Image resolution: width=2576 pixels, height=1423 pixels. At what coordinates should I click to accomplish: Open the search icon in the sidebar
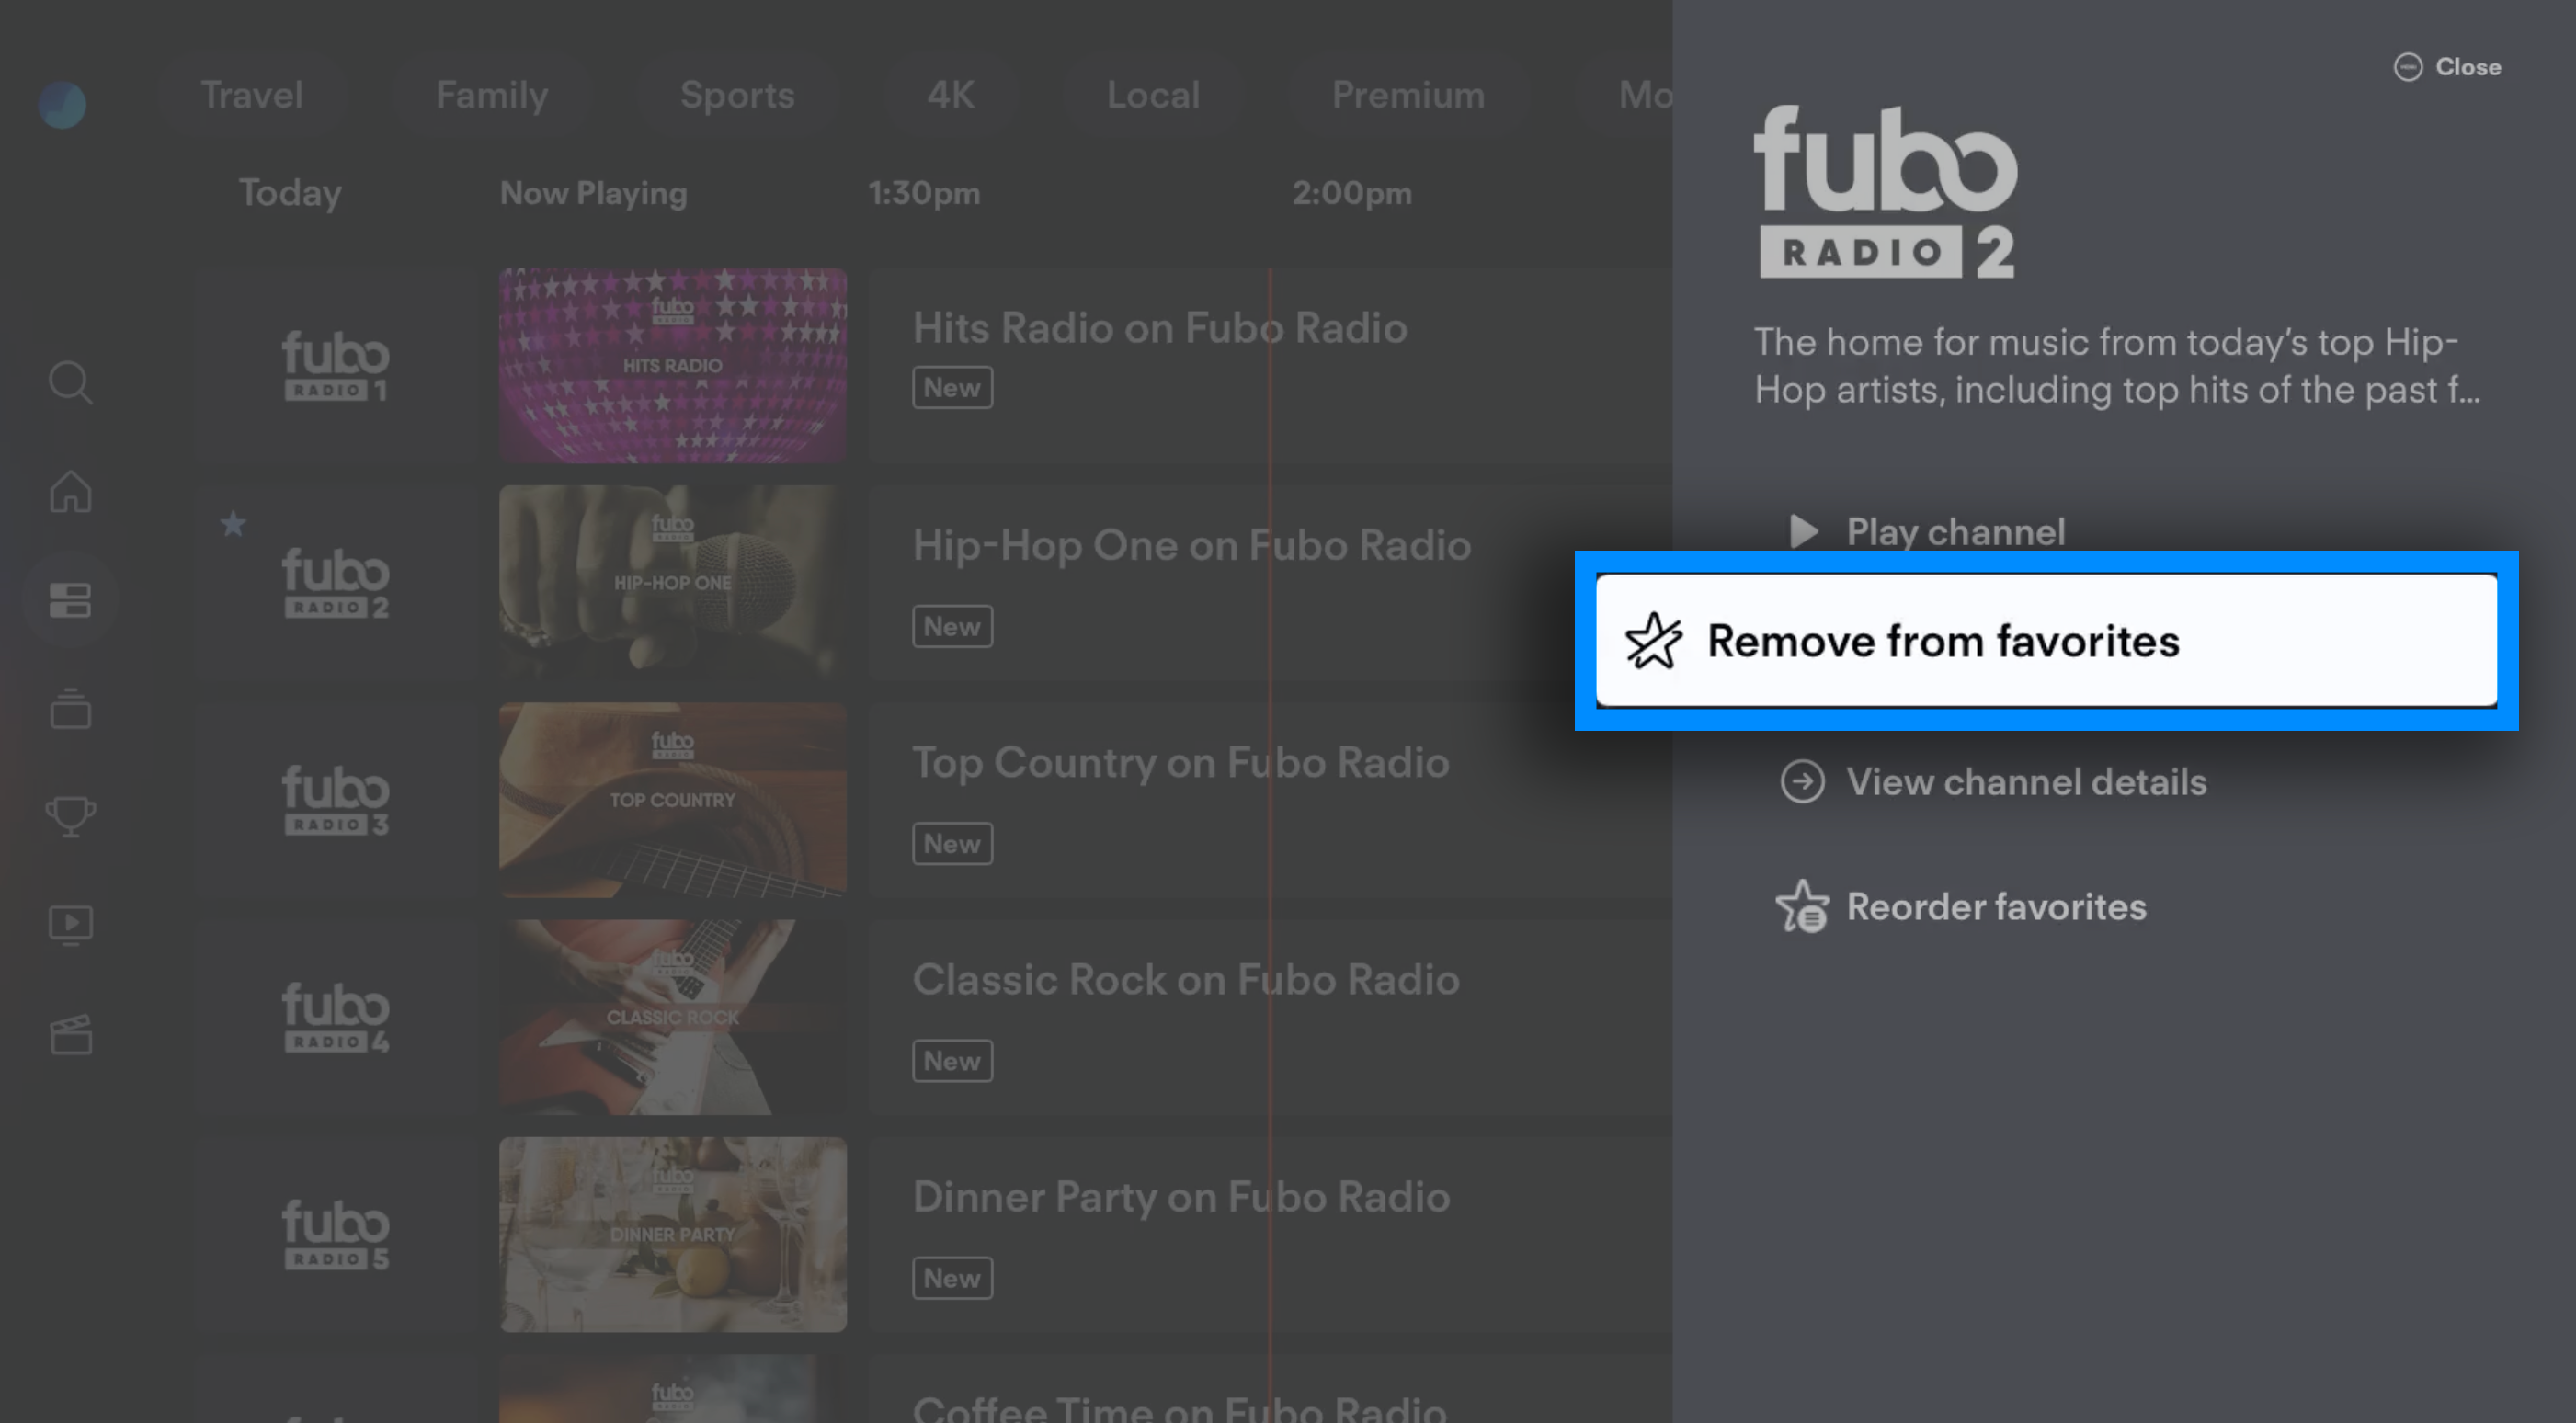(71, 383)
